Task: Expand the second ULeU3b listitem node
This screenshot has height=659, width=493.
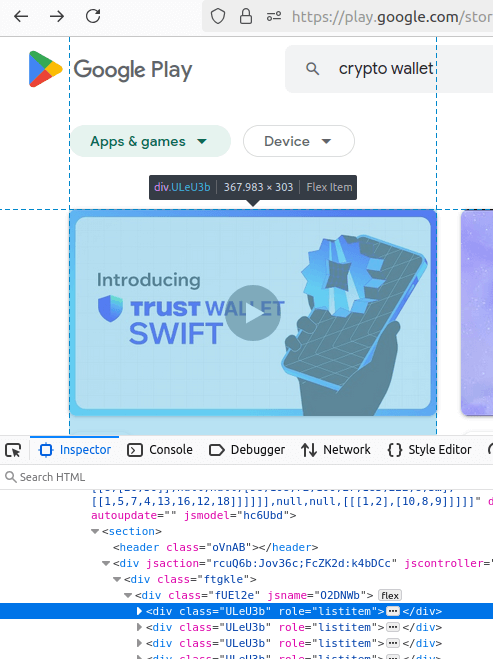Action: click(140, 627)
